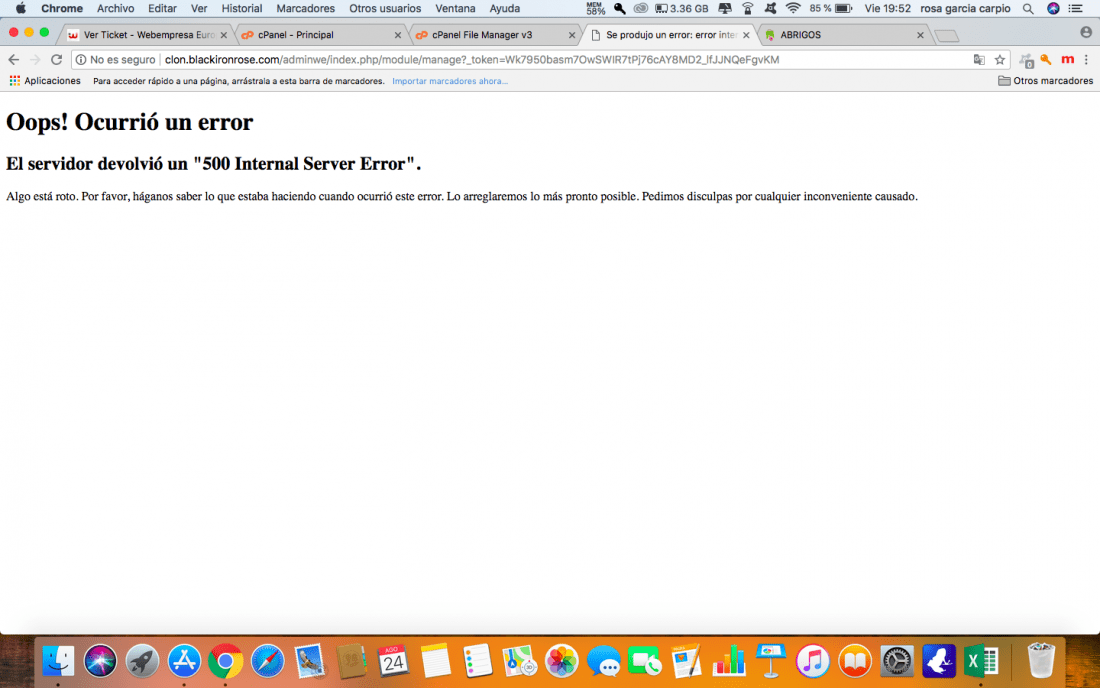Open the Otros usuarios menu
The image size is (1100, 688).
(385, 8)
